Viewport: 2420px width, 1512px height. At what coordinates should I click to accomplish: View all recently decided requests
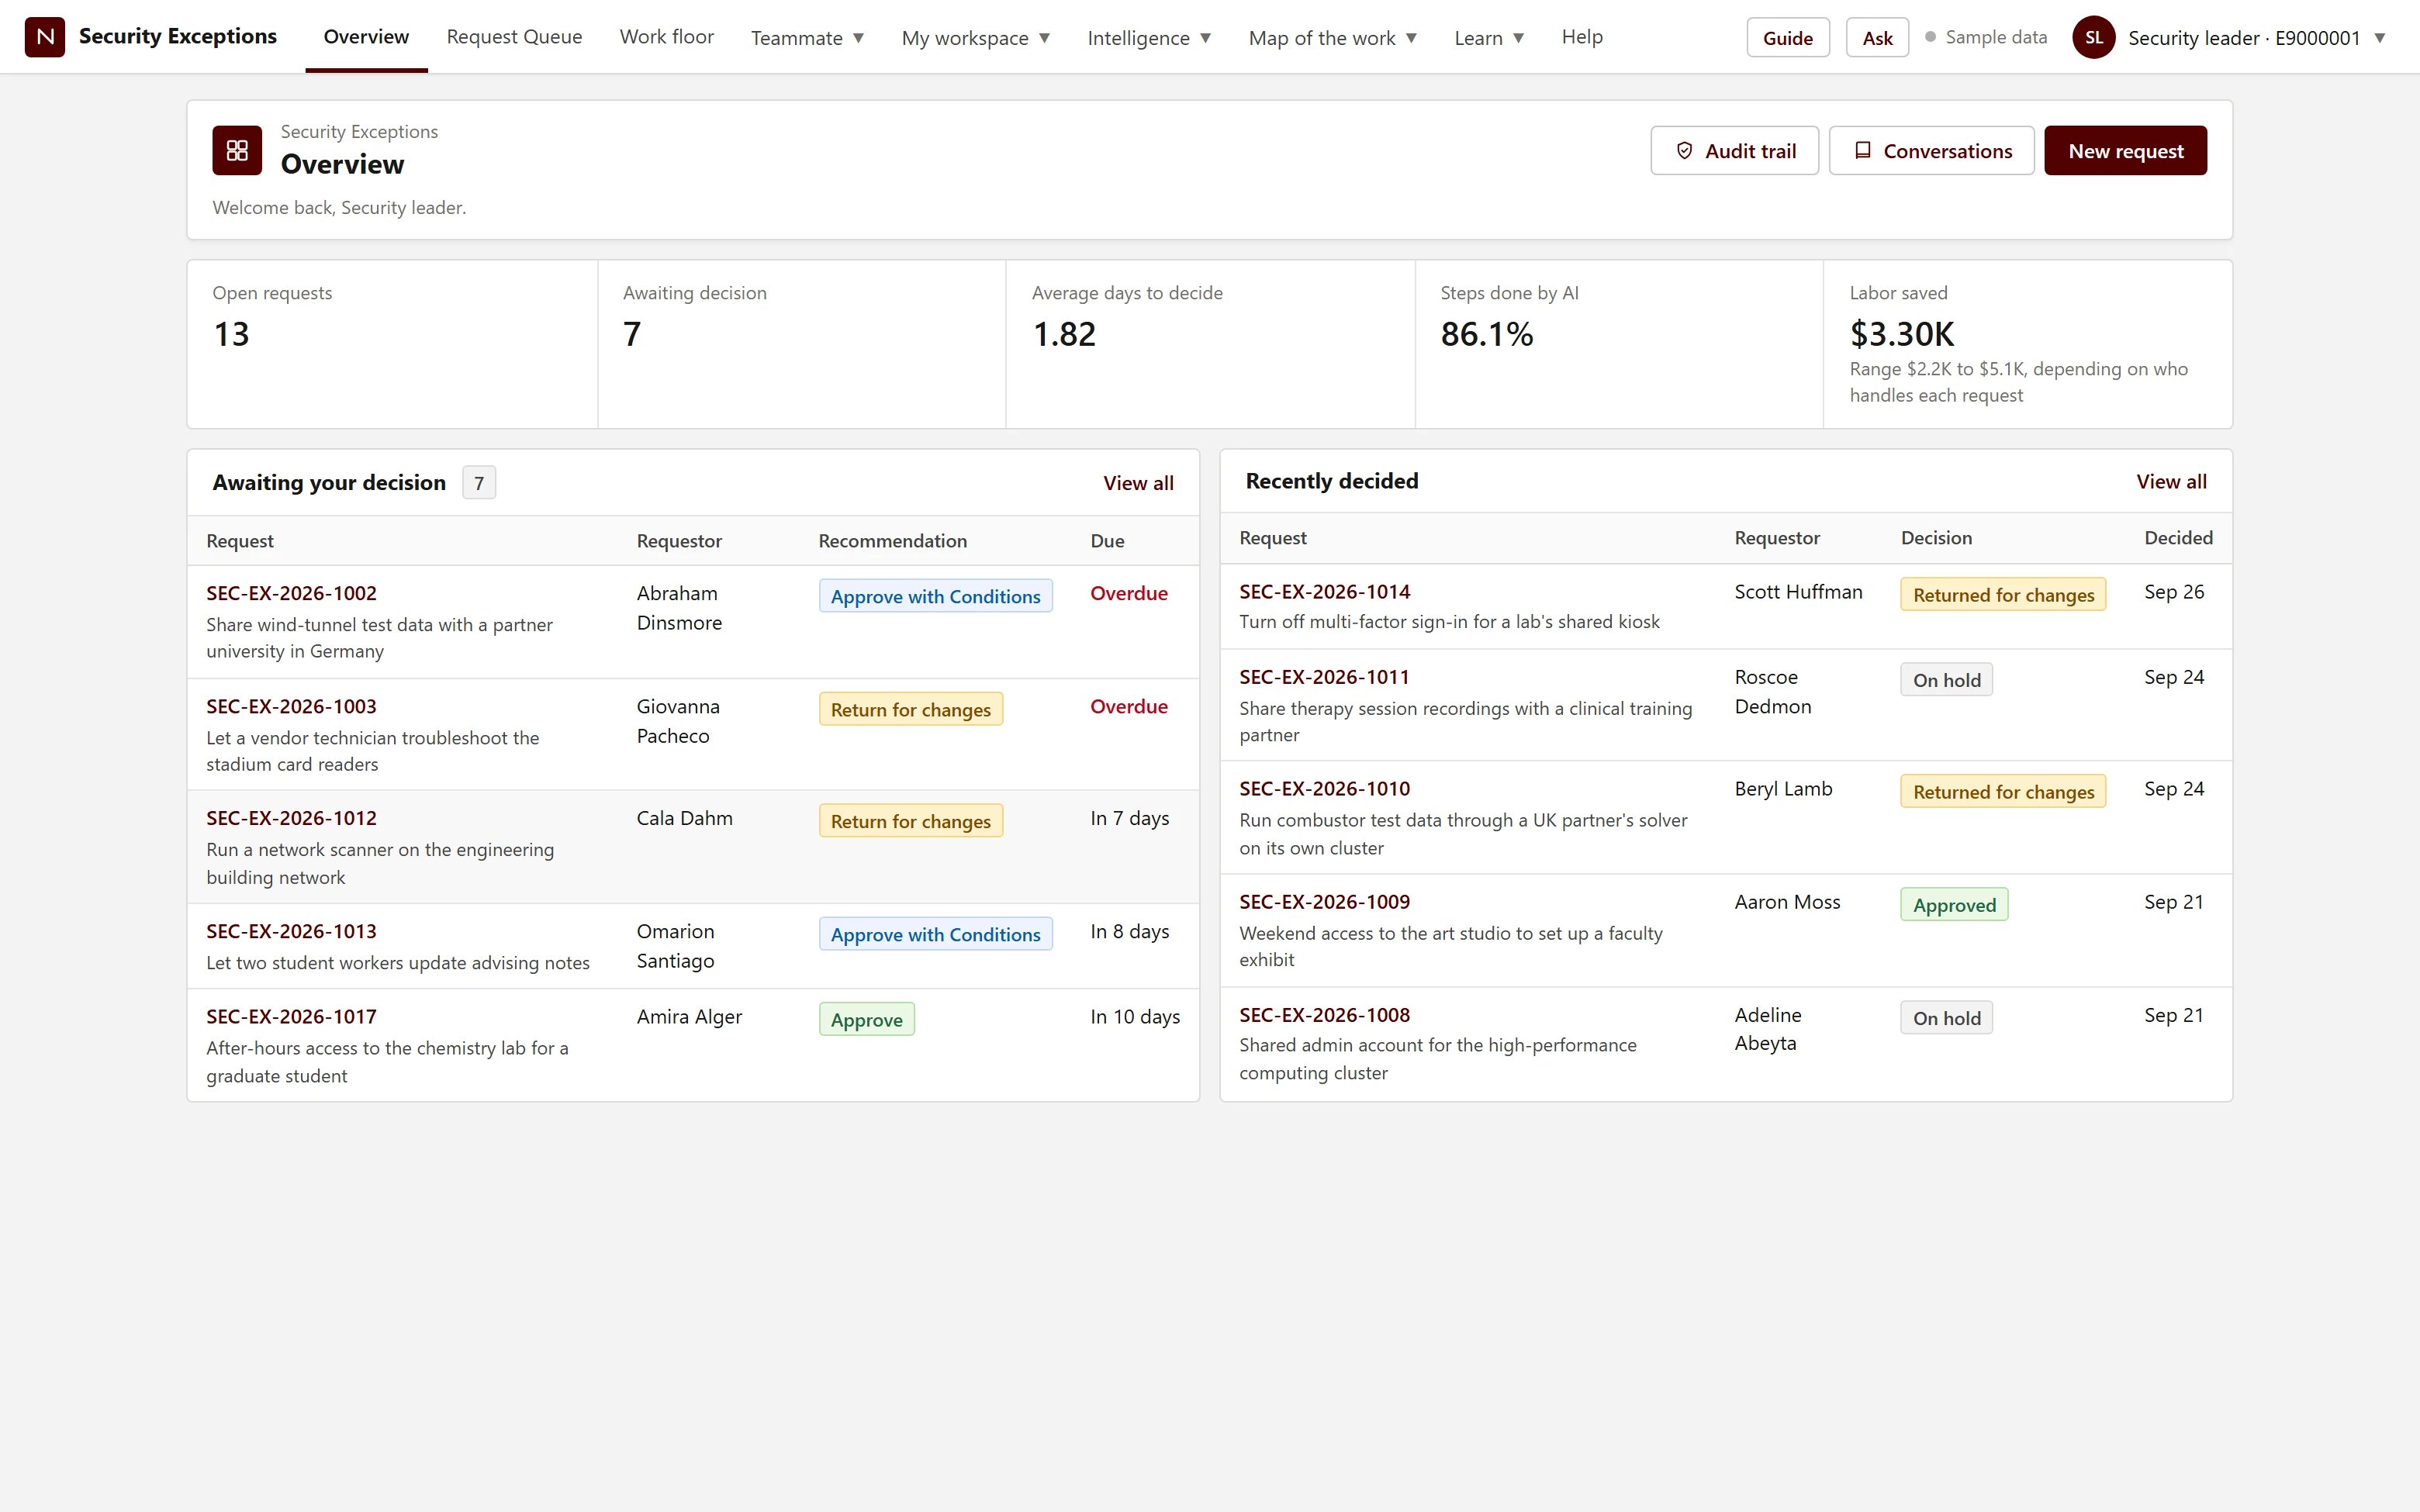(2171, 482)
